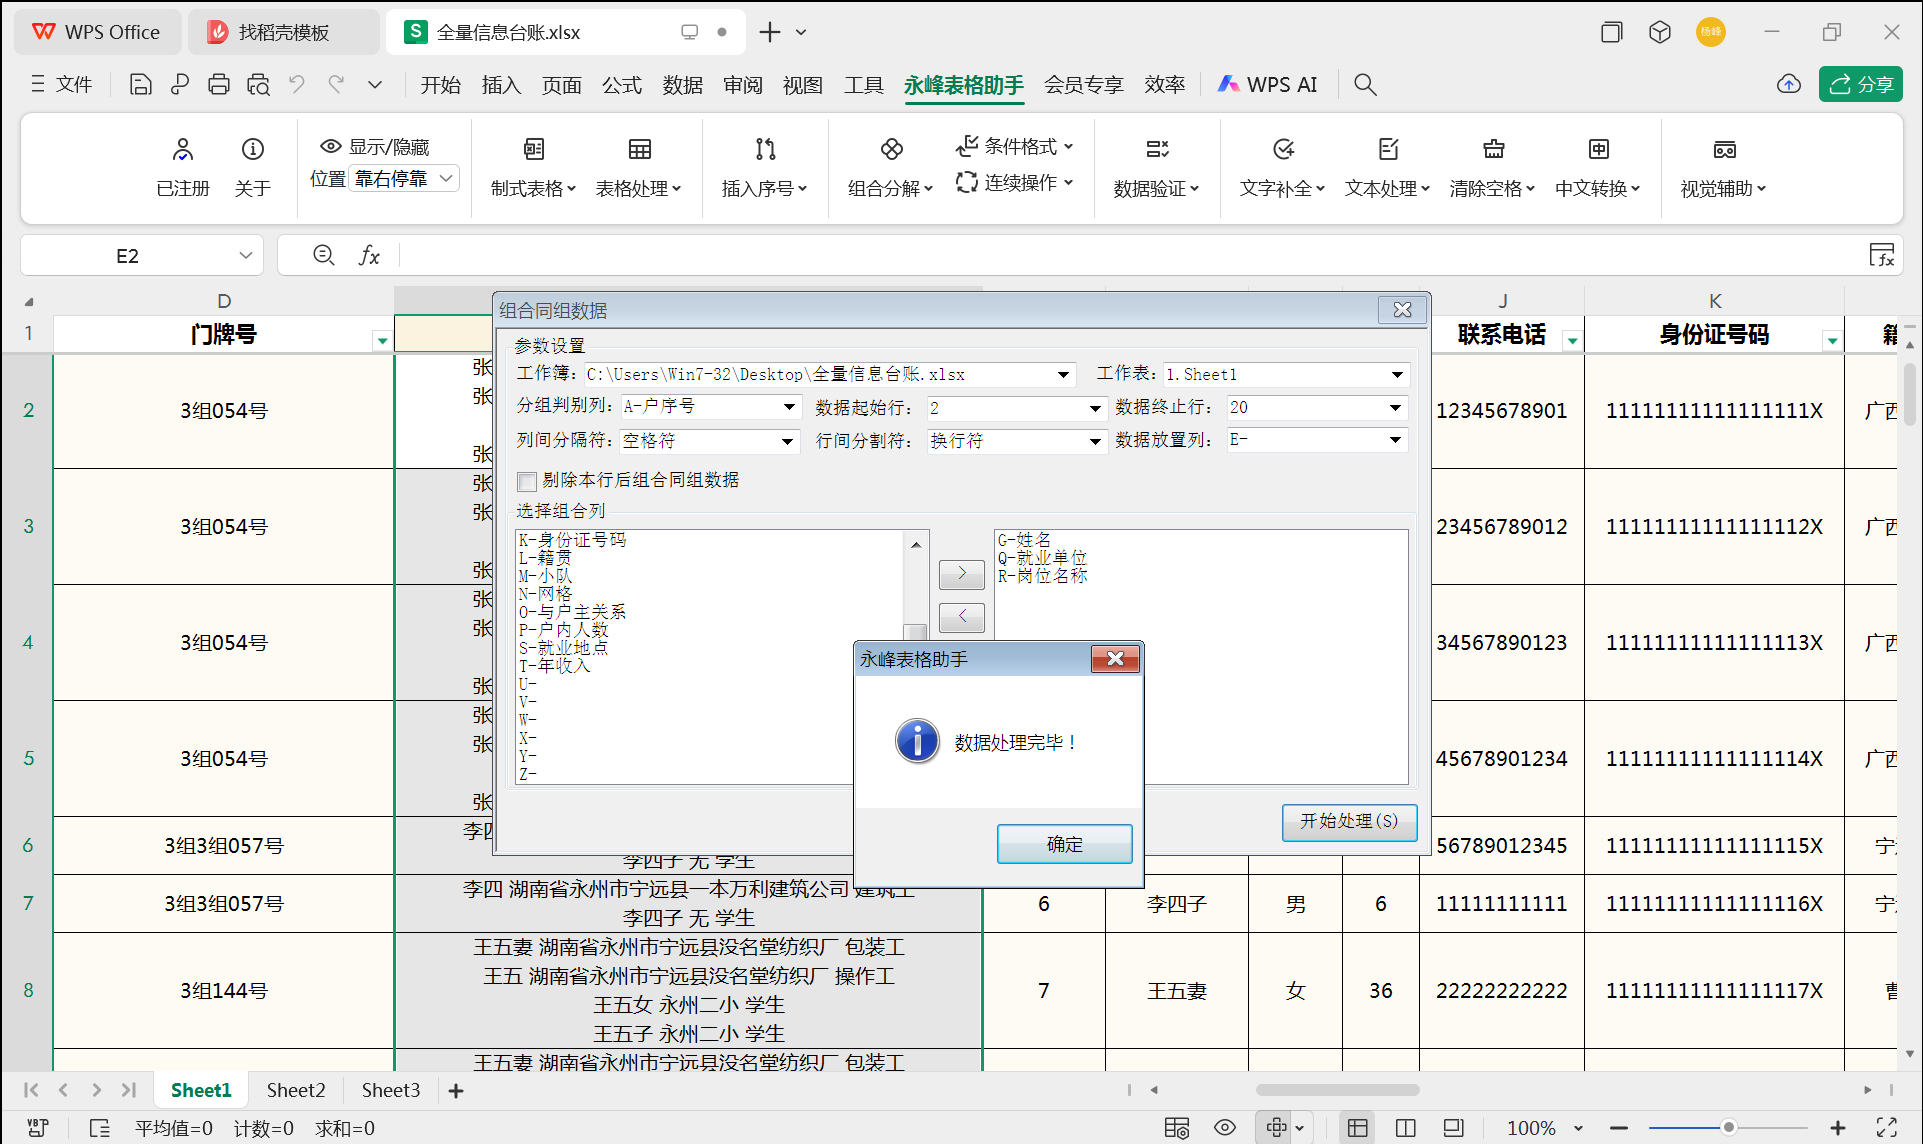Select the 清除空格 icon

1492,166
